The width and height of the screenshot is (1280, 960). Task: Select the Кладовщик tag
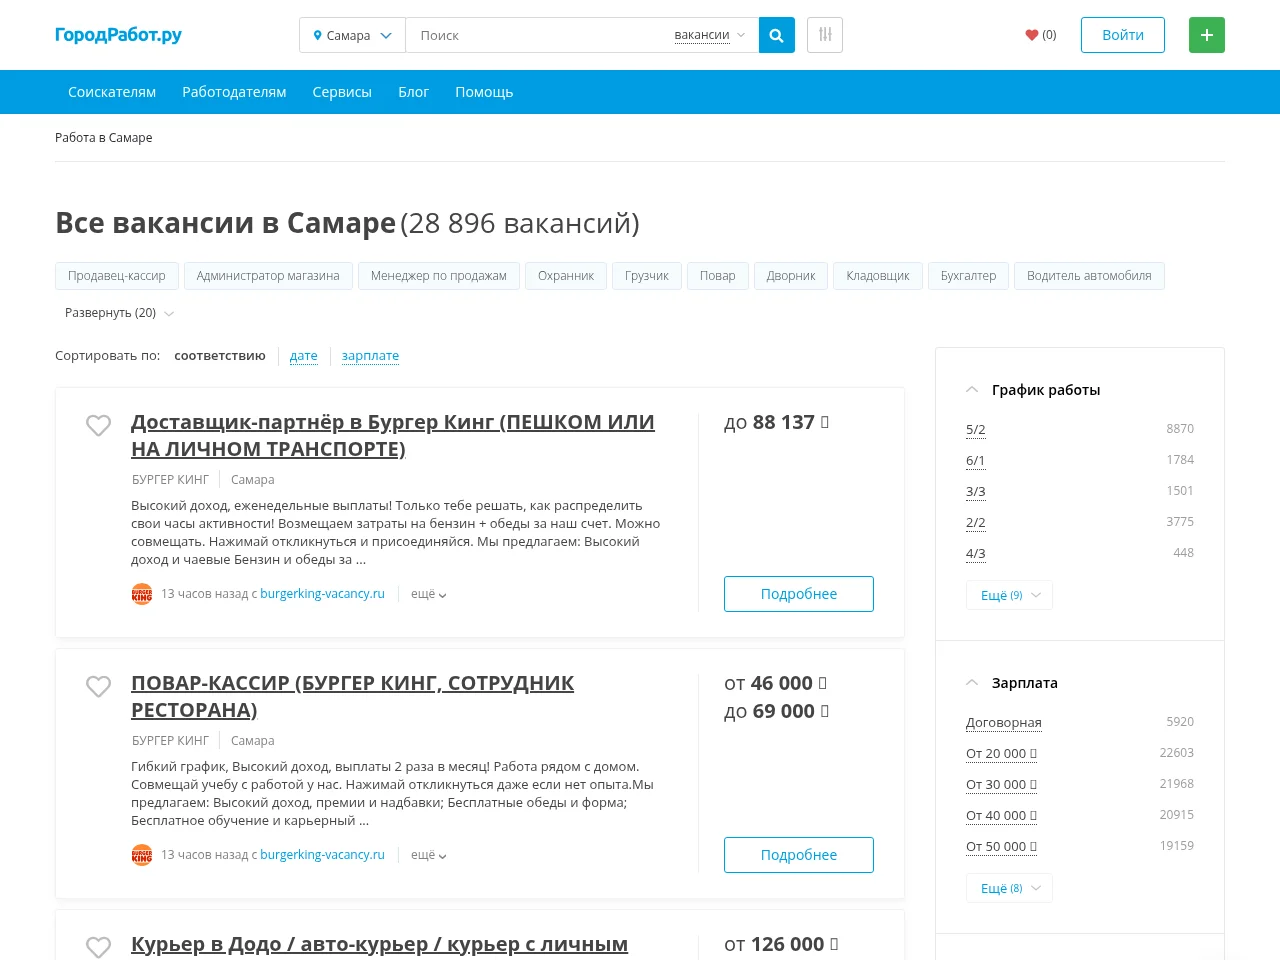878,276
